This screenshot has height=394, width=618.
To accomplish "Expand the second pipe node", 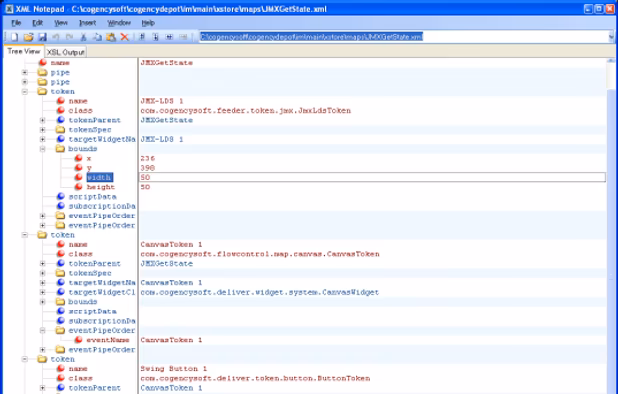I will coord(24,82).
